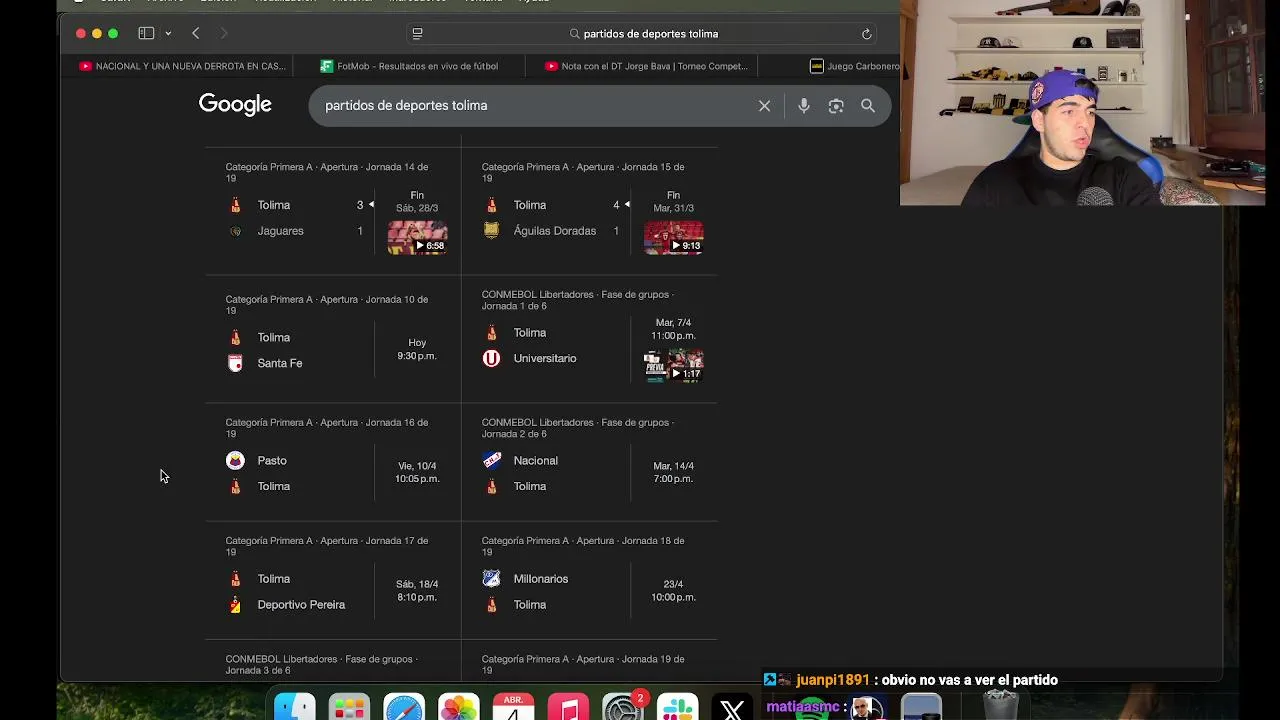Viewport: 1280px width, 720px height.
Task: Open the Tolima 3 Jaguares 1 match result
Action: point(333,210)
